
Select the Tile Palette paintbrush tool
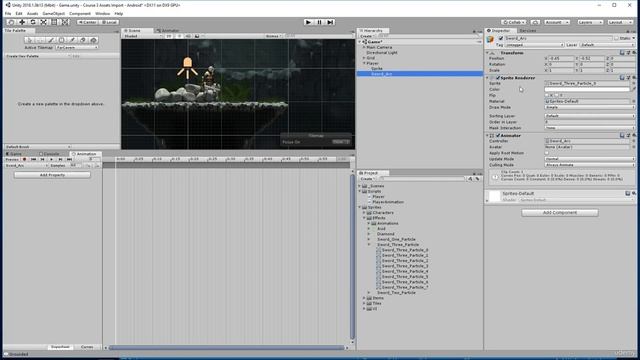51,40
